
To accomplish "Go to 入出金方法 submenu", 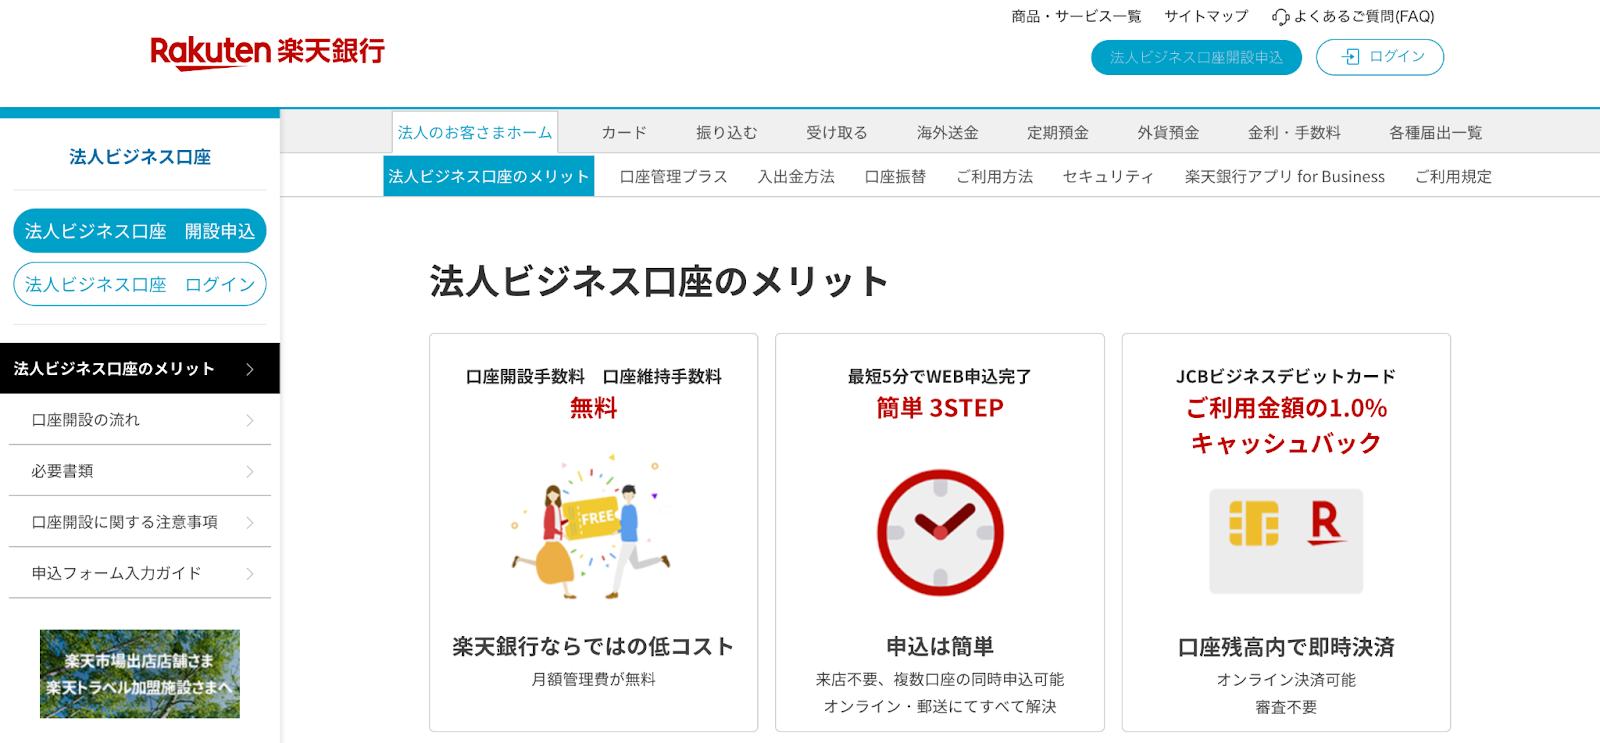I will 796,176.
